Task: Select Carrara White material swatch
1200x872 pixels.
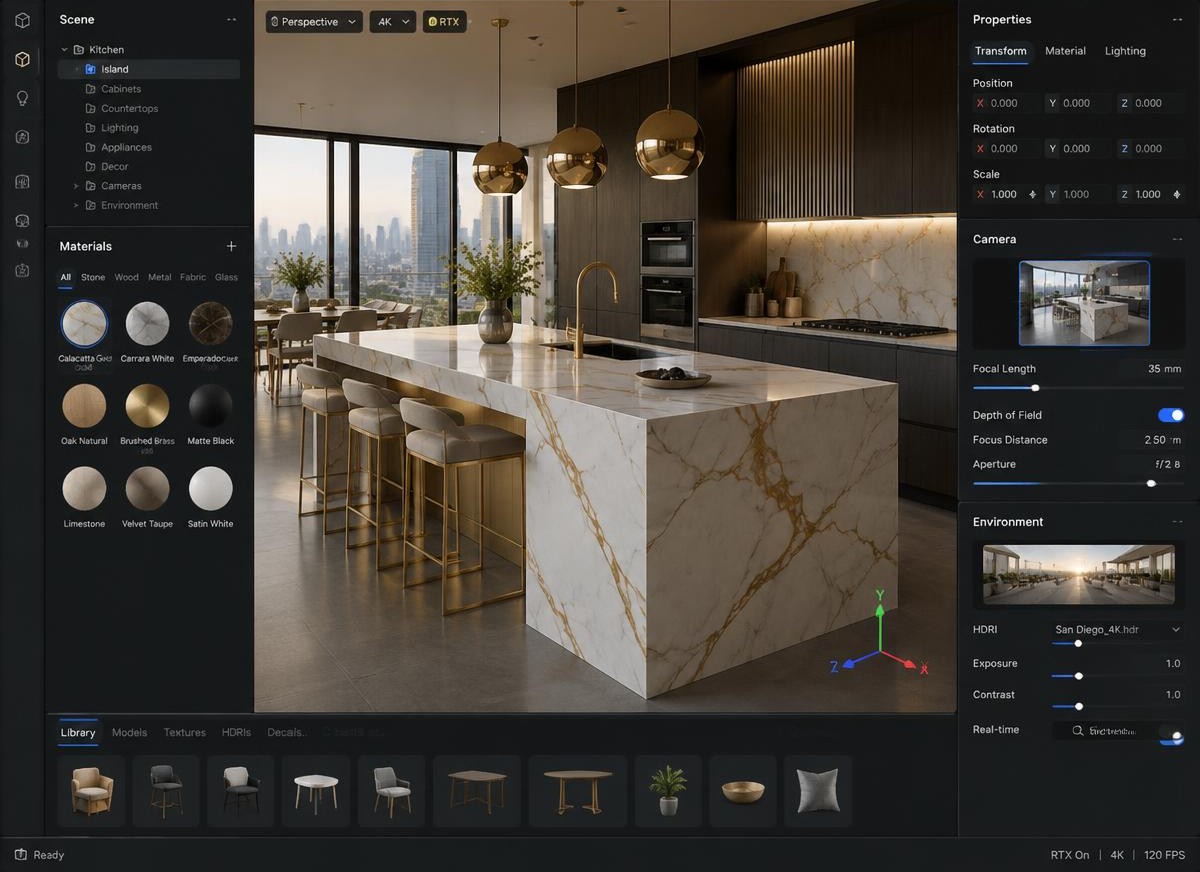Action: click(148, 323)
